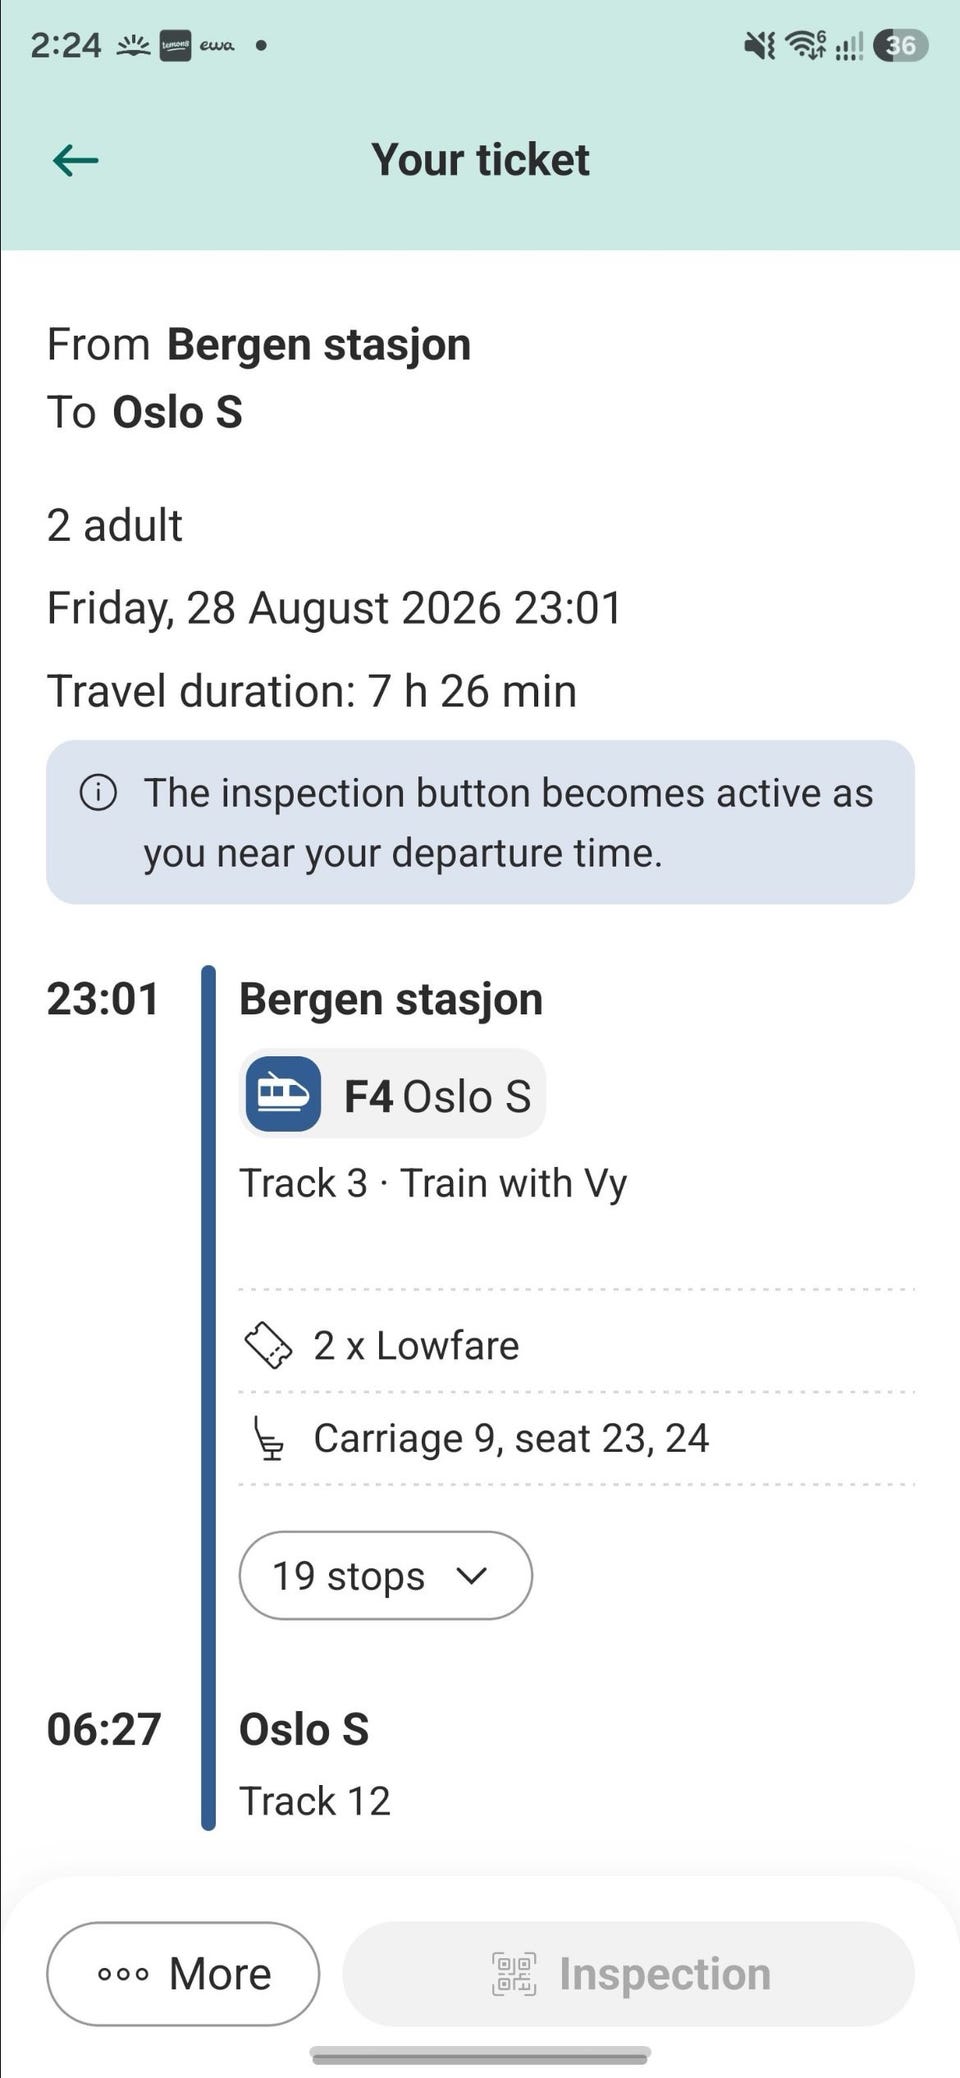The image size is (960, 2078).
Task: Tap the info icon in the inspection notice
Action: click(98, 793)
